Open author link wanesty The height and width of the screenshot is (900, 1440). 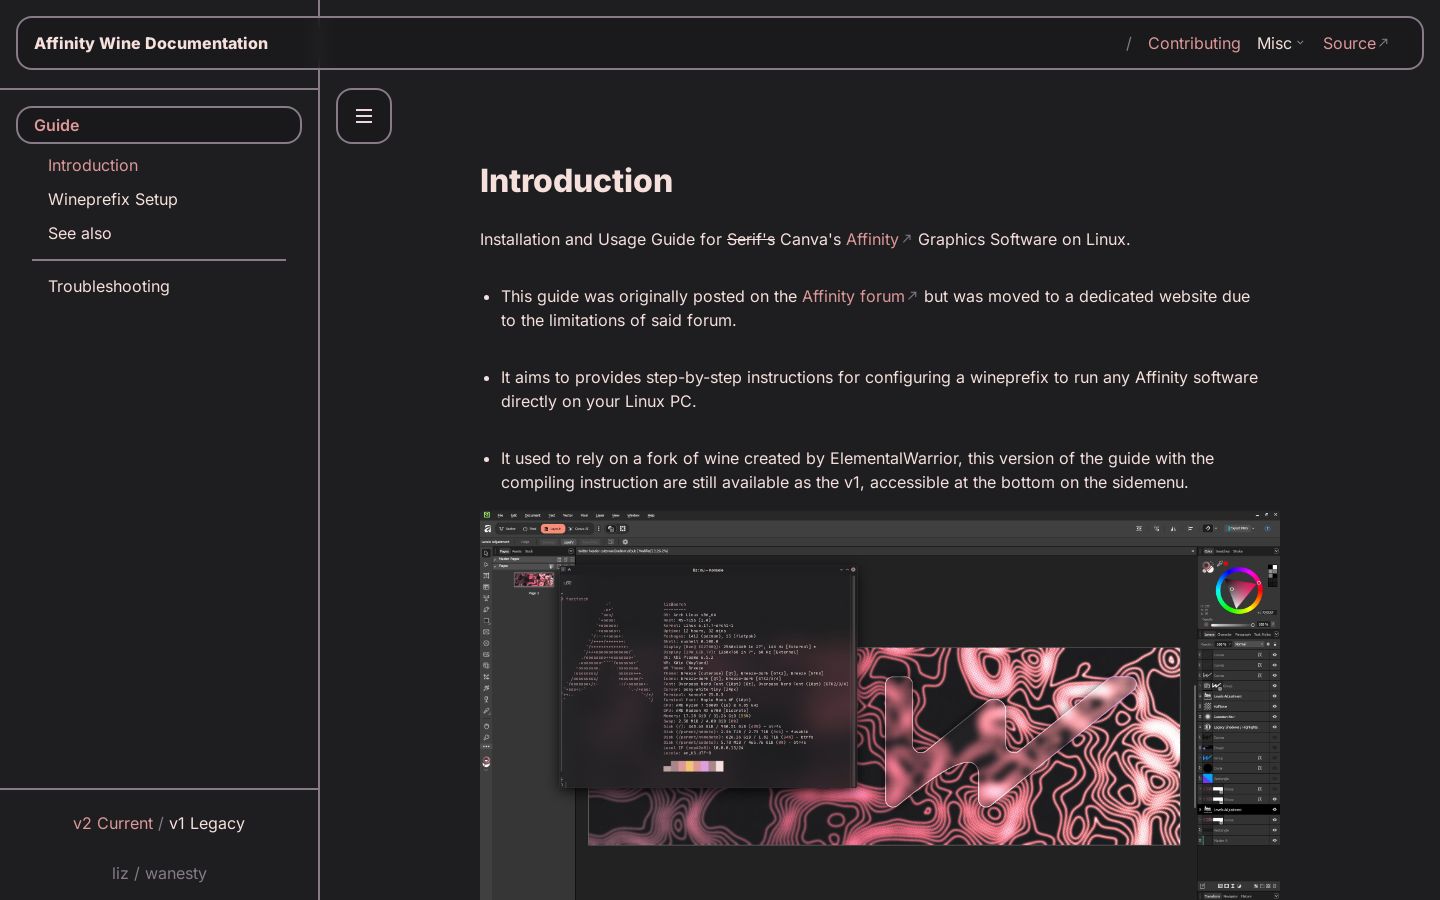pyautogui.click(x=176, y=873)
